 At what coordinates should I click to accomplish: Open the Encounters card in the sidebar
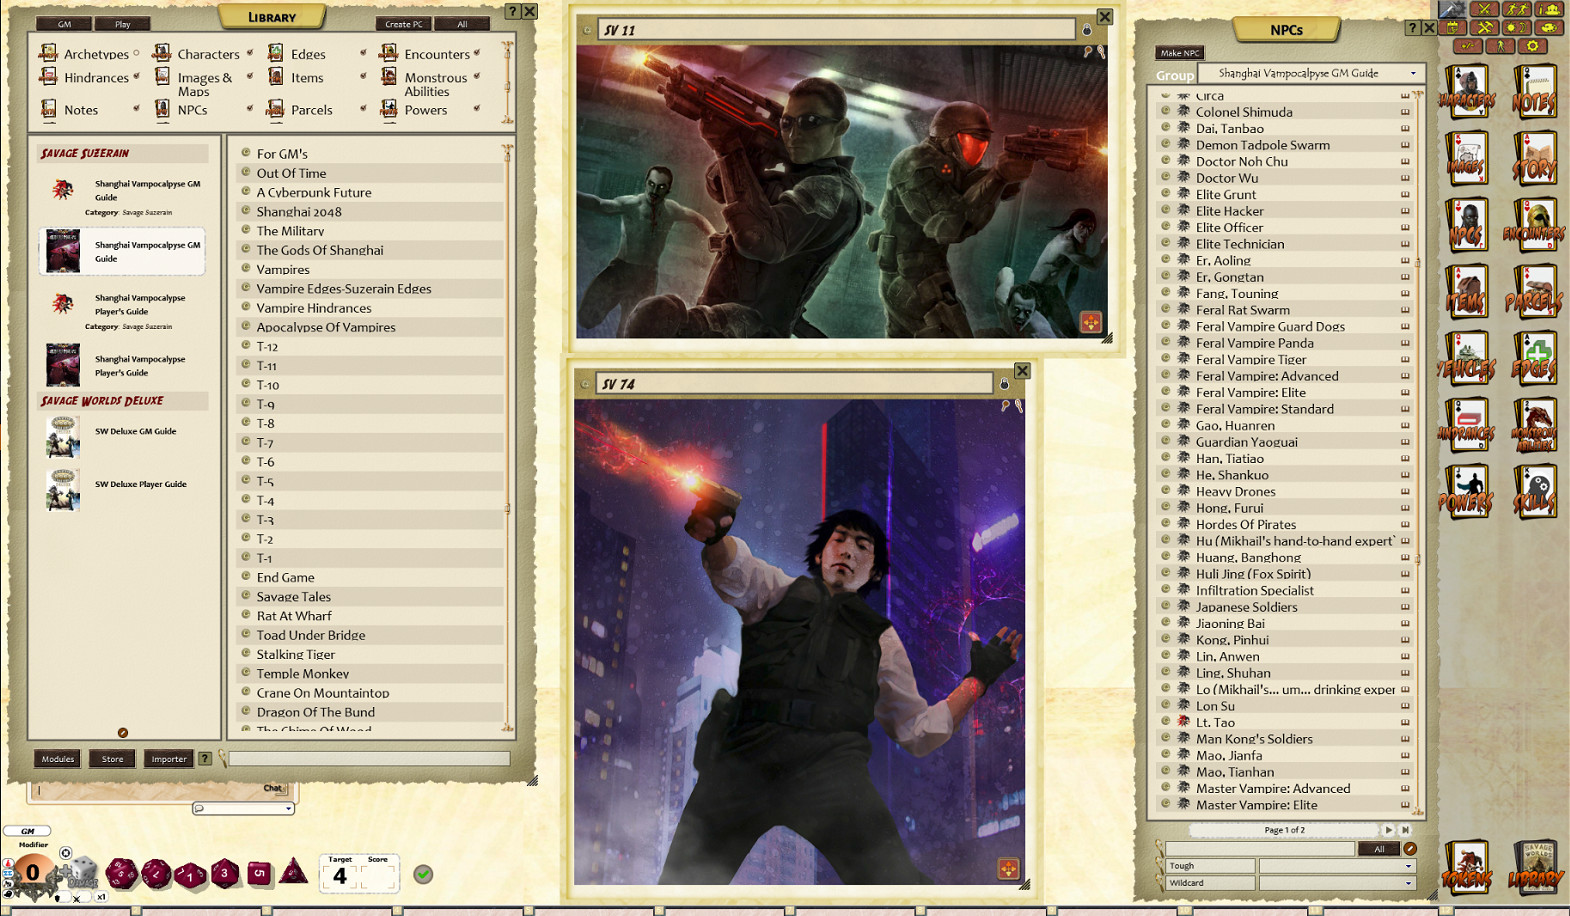1534,227
